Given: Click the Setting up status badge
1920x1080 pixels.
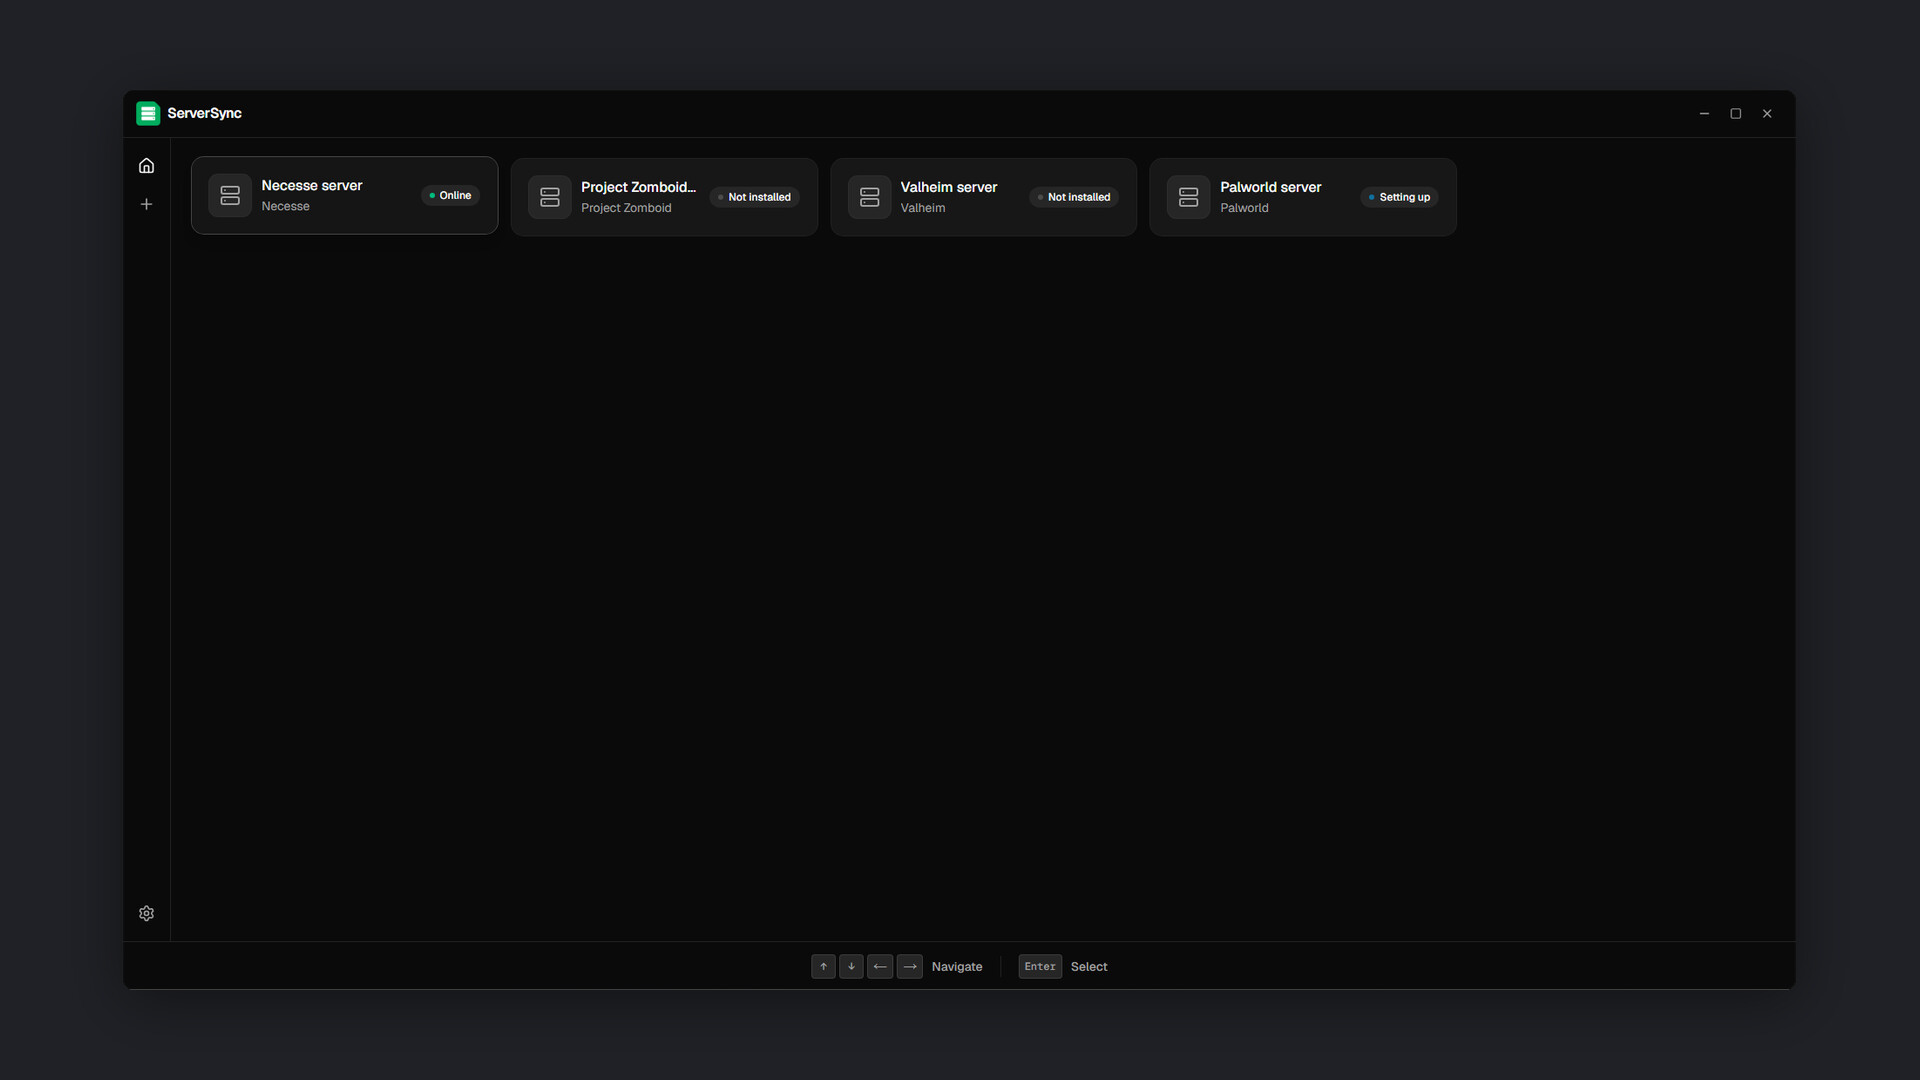Looking at the screenshot, I should coord(1399,198).
